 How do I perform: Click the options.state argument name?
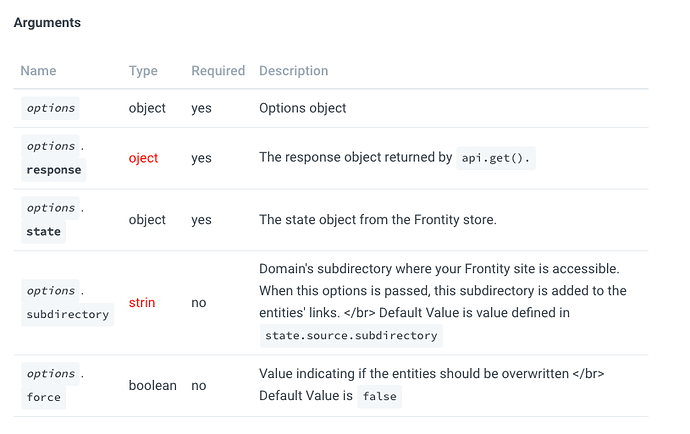coord(51,220)
